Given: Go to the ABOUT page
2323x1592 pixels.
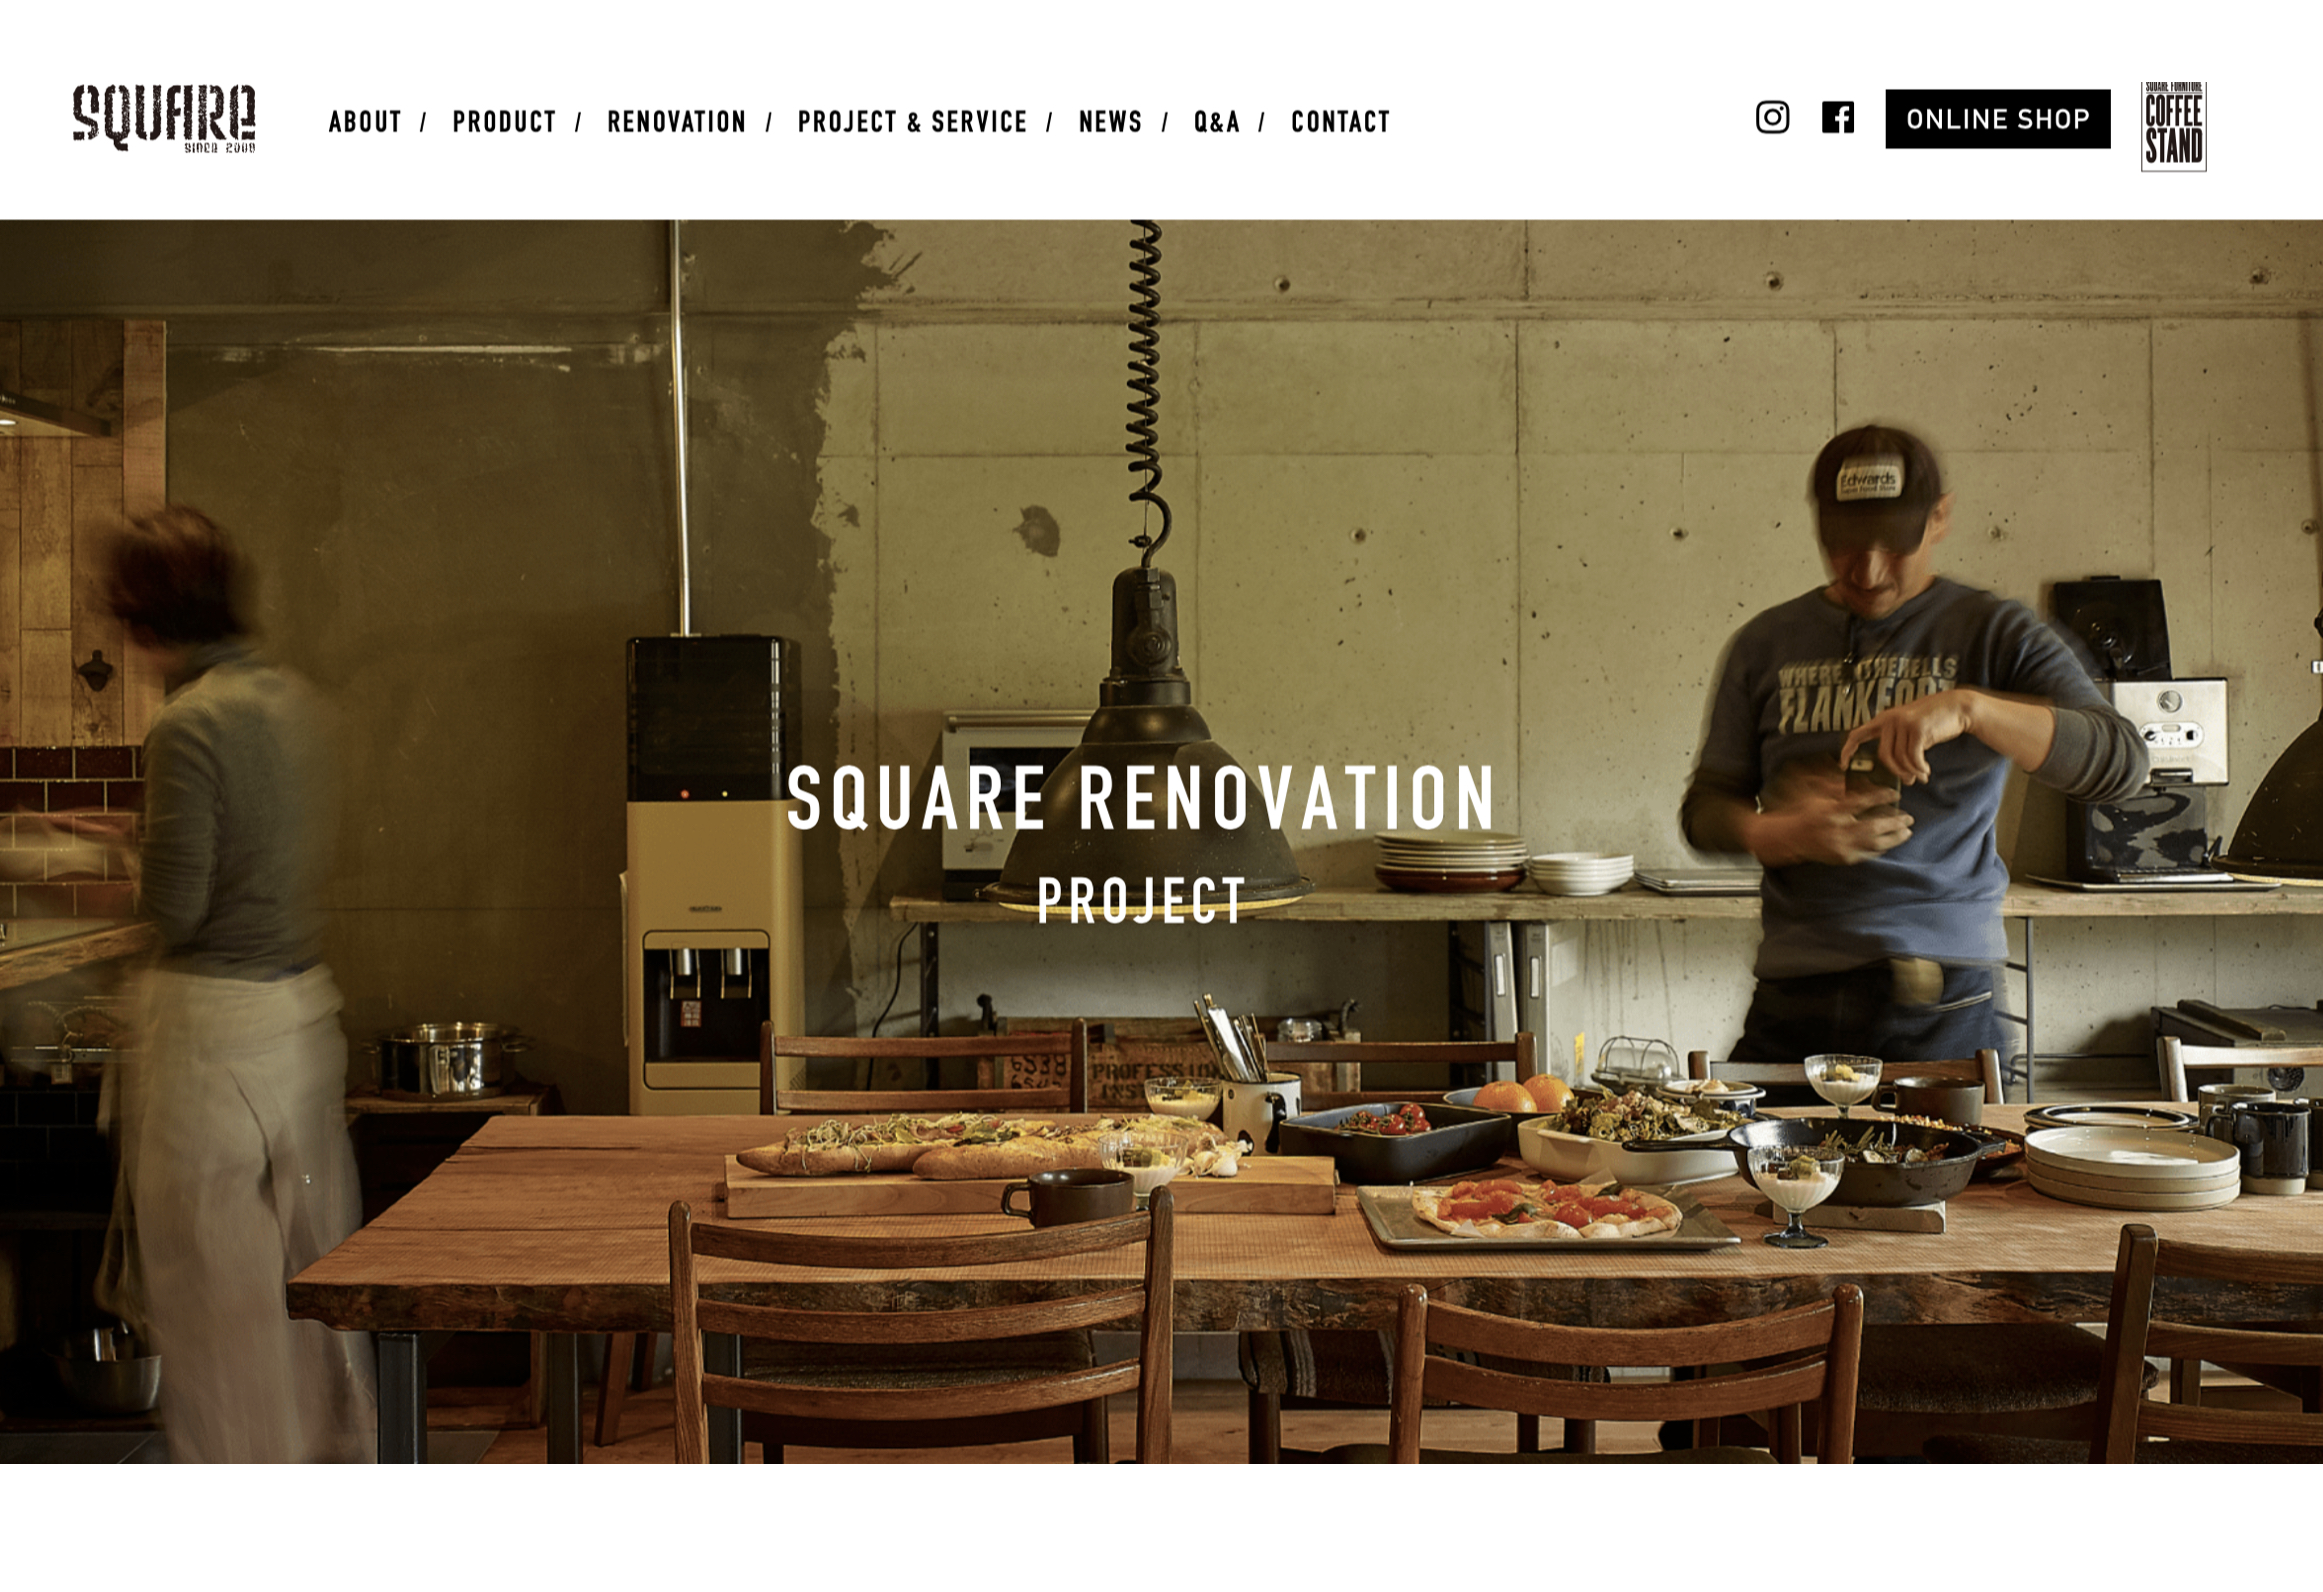Looking at the screenshot, I should 365,122.
